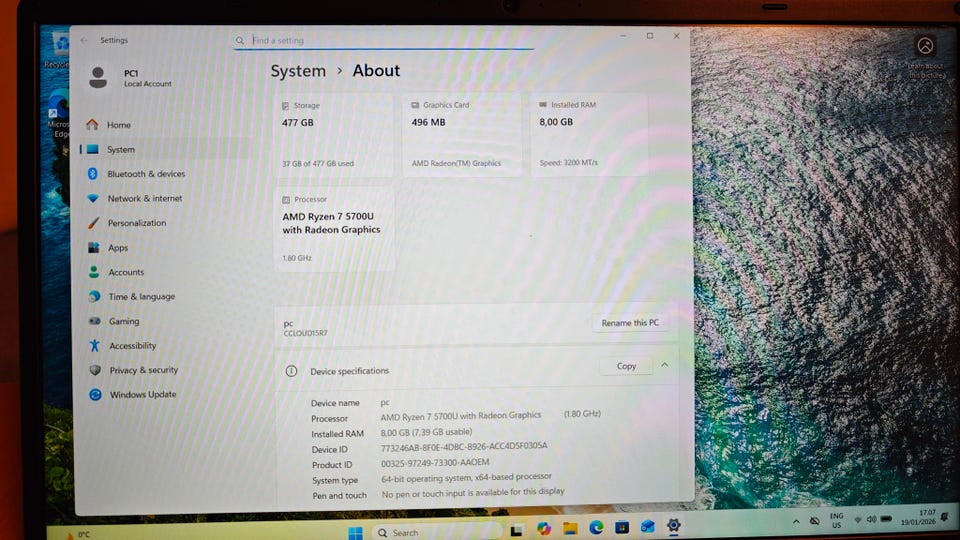
Task: Open Copilot from the taskbar
Action: 544,528
